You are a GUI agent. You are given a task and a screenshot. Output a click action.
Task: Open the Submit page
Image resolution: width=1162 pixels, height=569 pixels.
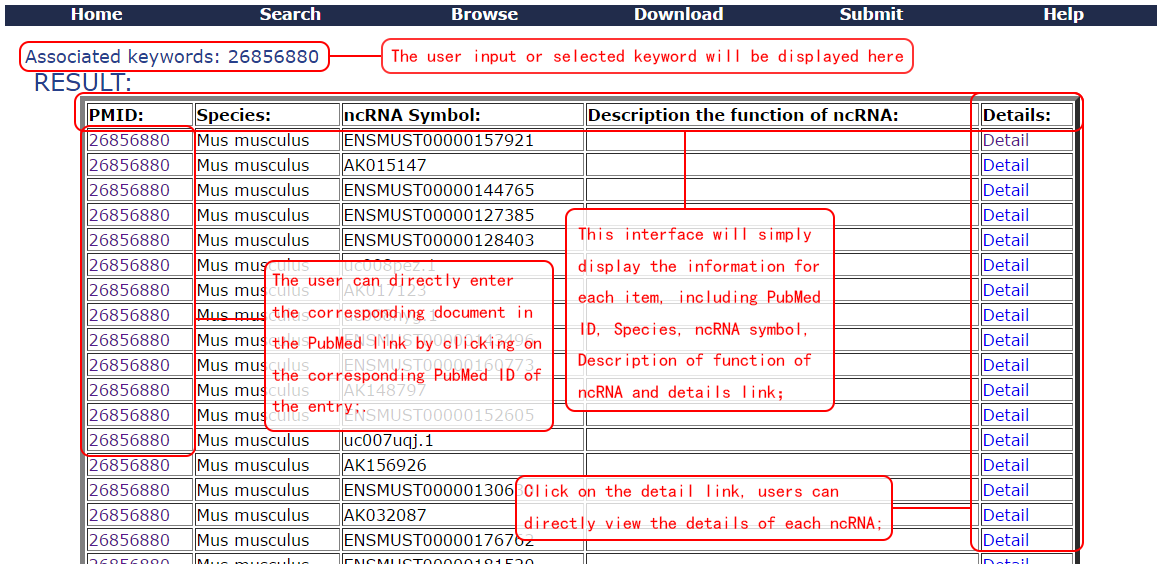point(871,14)
